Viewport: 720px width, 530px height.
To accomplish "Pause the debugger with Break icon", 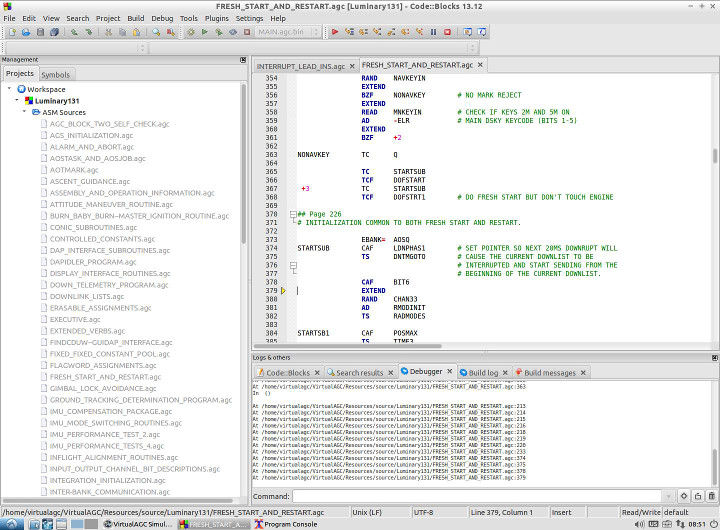I will [434, 32].
